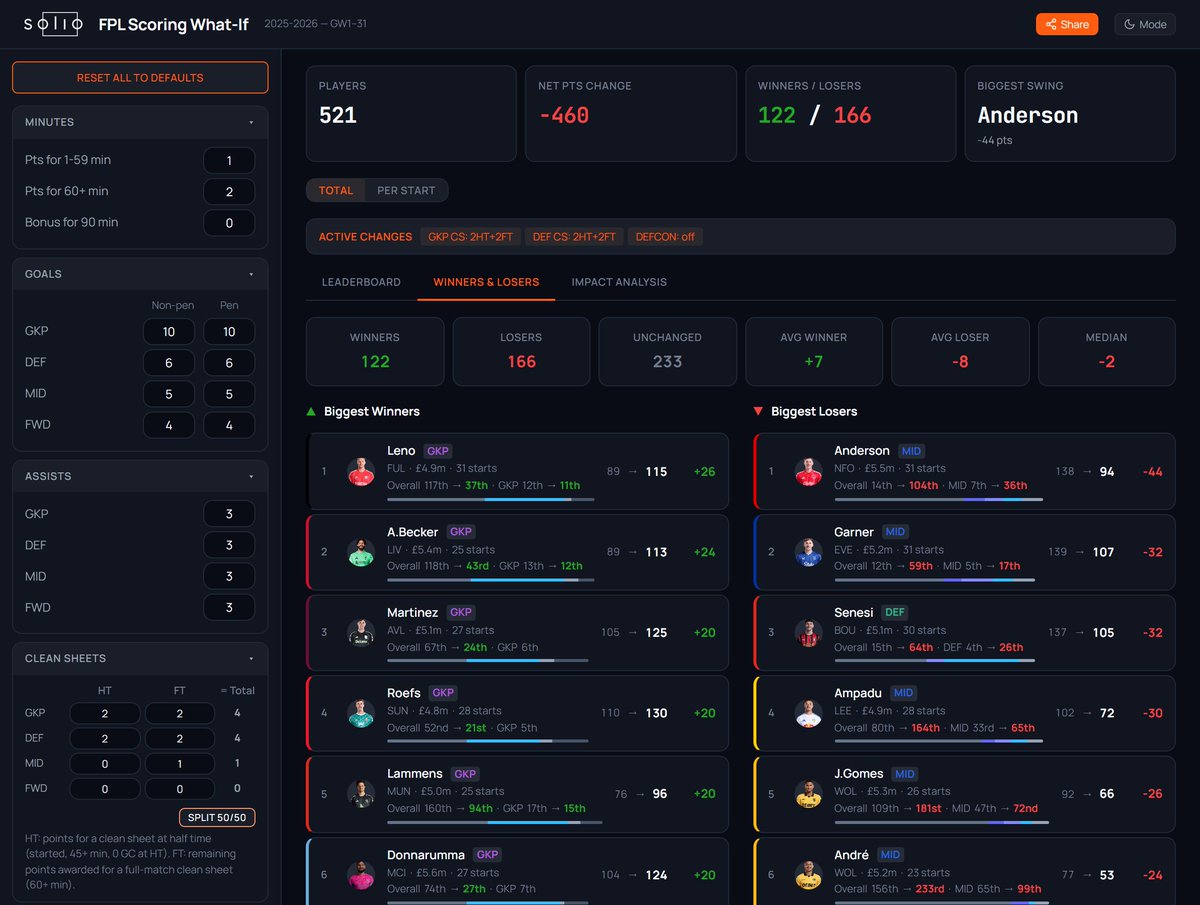This screenshot has height=905, width=1200.
Task: Click the MID badge next to Garner
Action: 895,532
